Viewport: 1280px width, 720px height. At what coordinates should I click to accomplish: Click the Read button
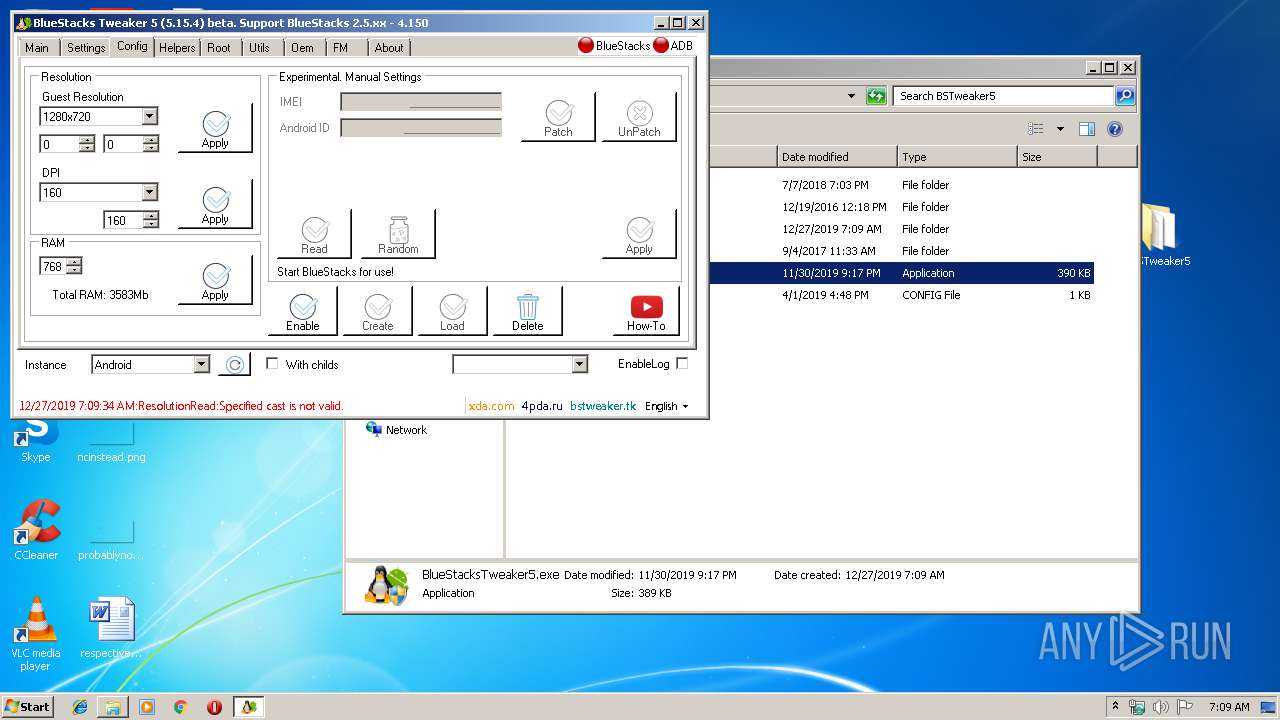[314, 234]
